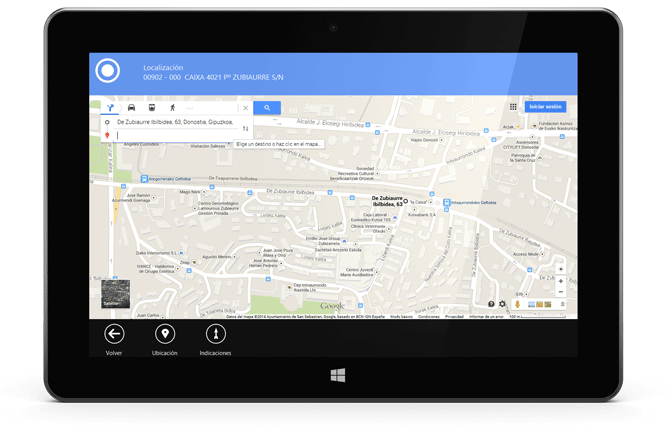The width and height of the screenshot is (670, 445).
Task: Show more travel modes ellipsis
Action: tap(190, 108)
